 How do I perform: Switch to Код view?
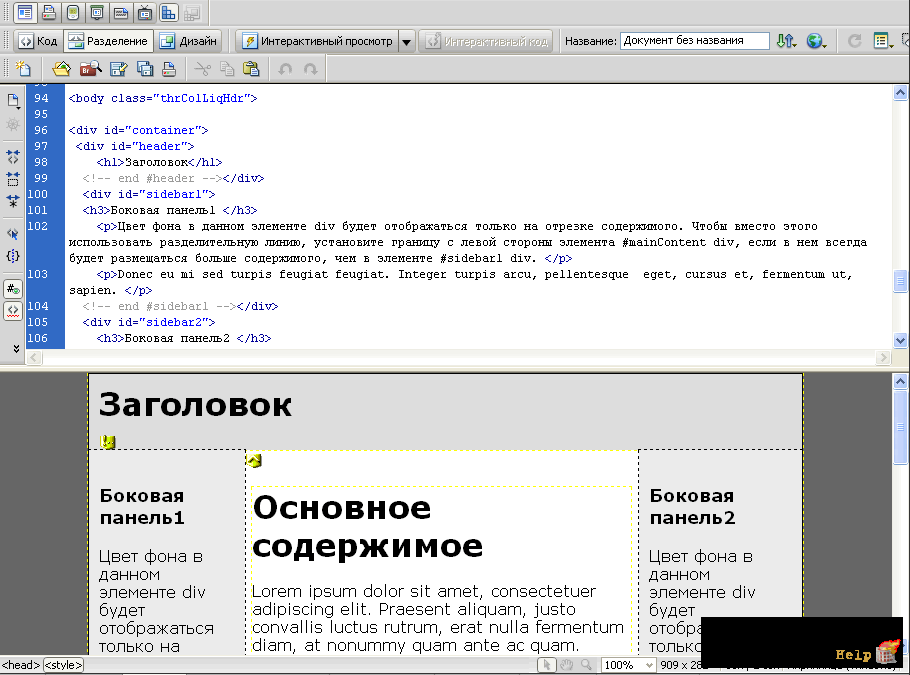coord(38,41)
